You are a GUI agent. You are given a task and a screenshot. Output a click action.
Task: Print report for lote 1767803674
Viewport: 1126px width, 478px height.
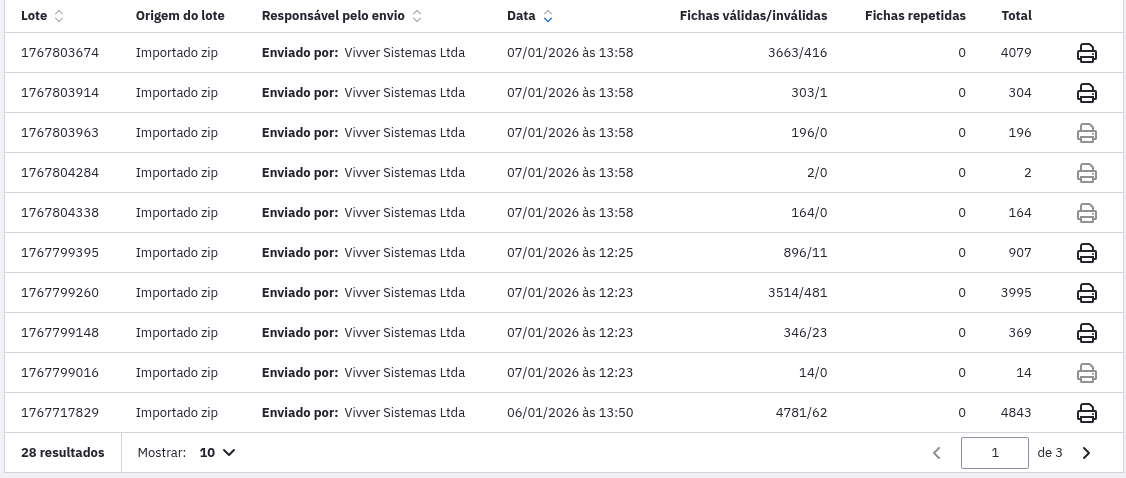pyautogui.click(x=1086, y=53)
